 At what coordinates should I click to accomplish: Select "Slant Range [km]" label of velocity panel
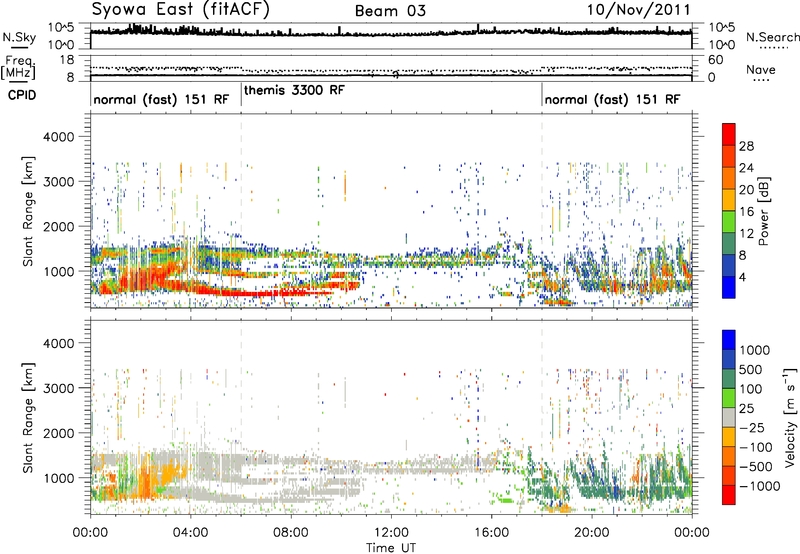click(28, 417)
